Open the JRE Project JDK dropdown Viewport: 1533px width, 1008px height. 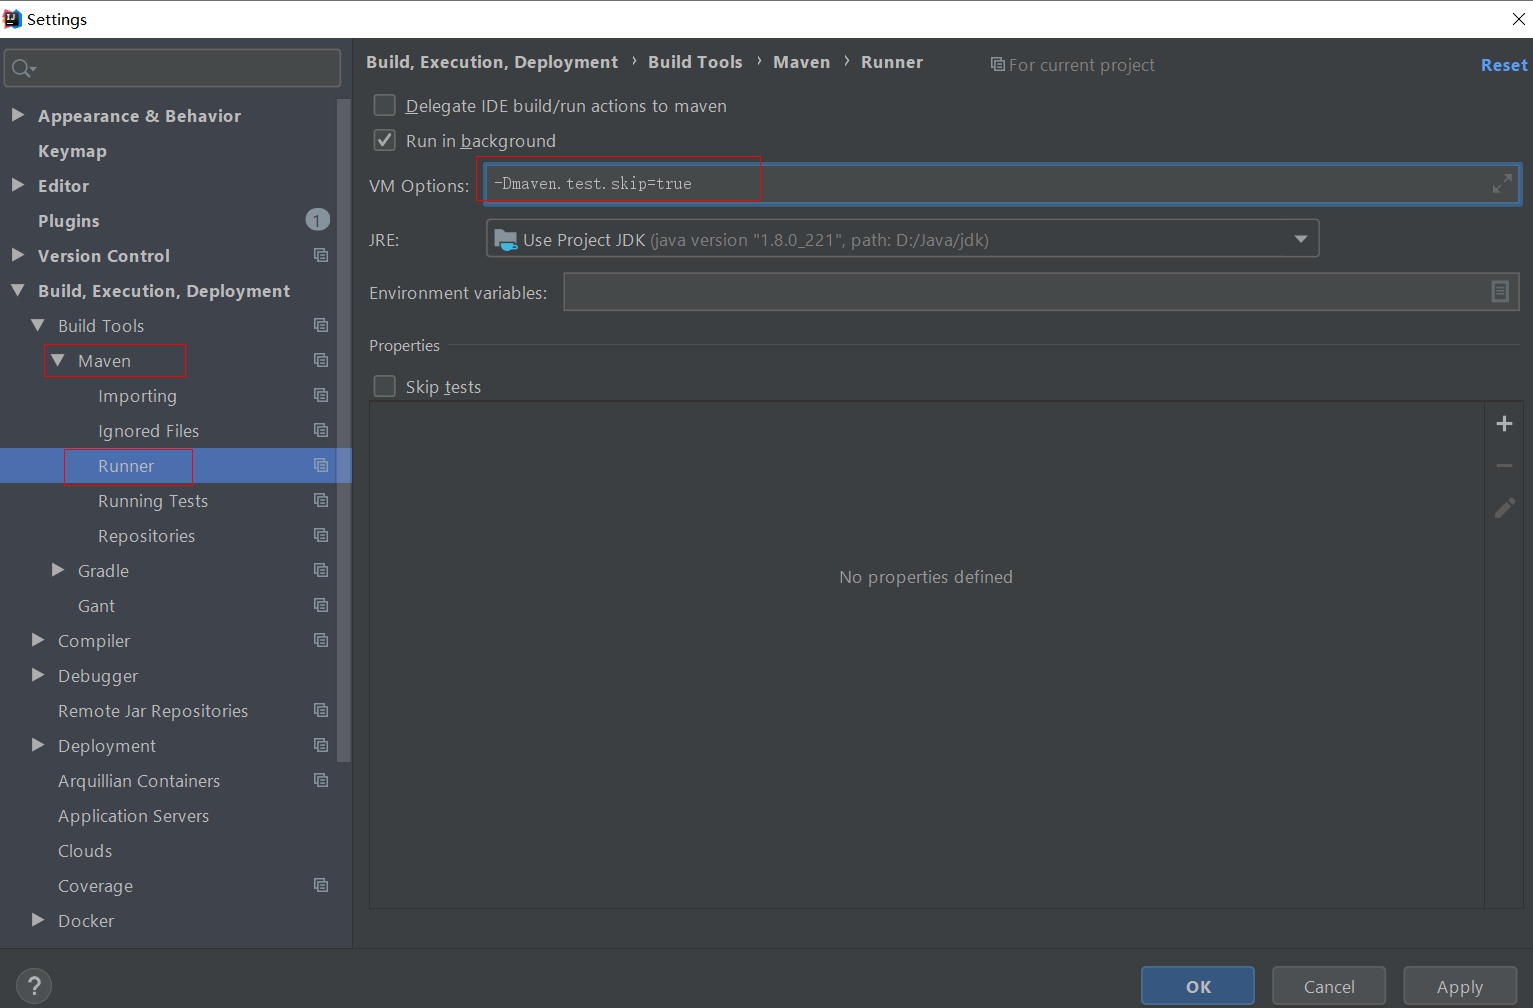click(902, 239)
